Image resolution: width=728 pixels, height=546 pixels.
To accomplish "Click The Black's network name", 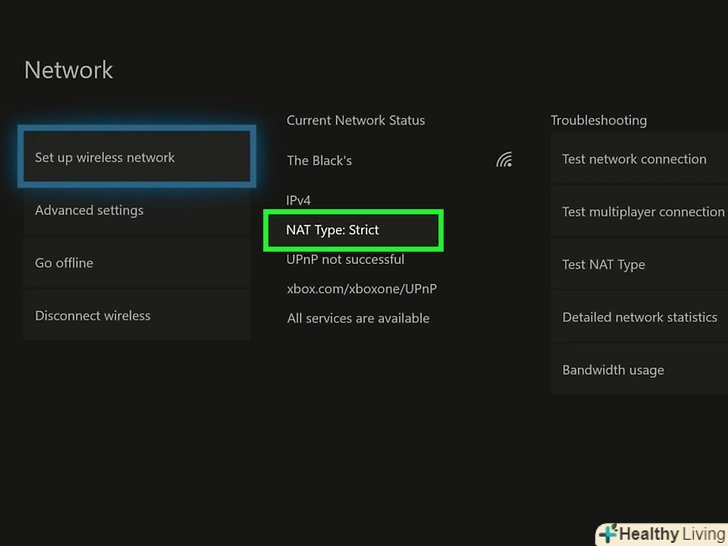I will pos(319,160).
